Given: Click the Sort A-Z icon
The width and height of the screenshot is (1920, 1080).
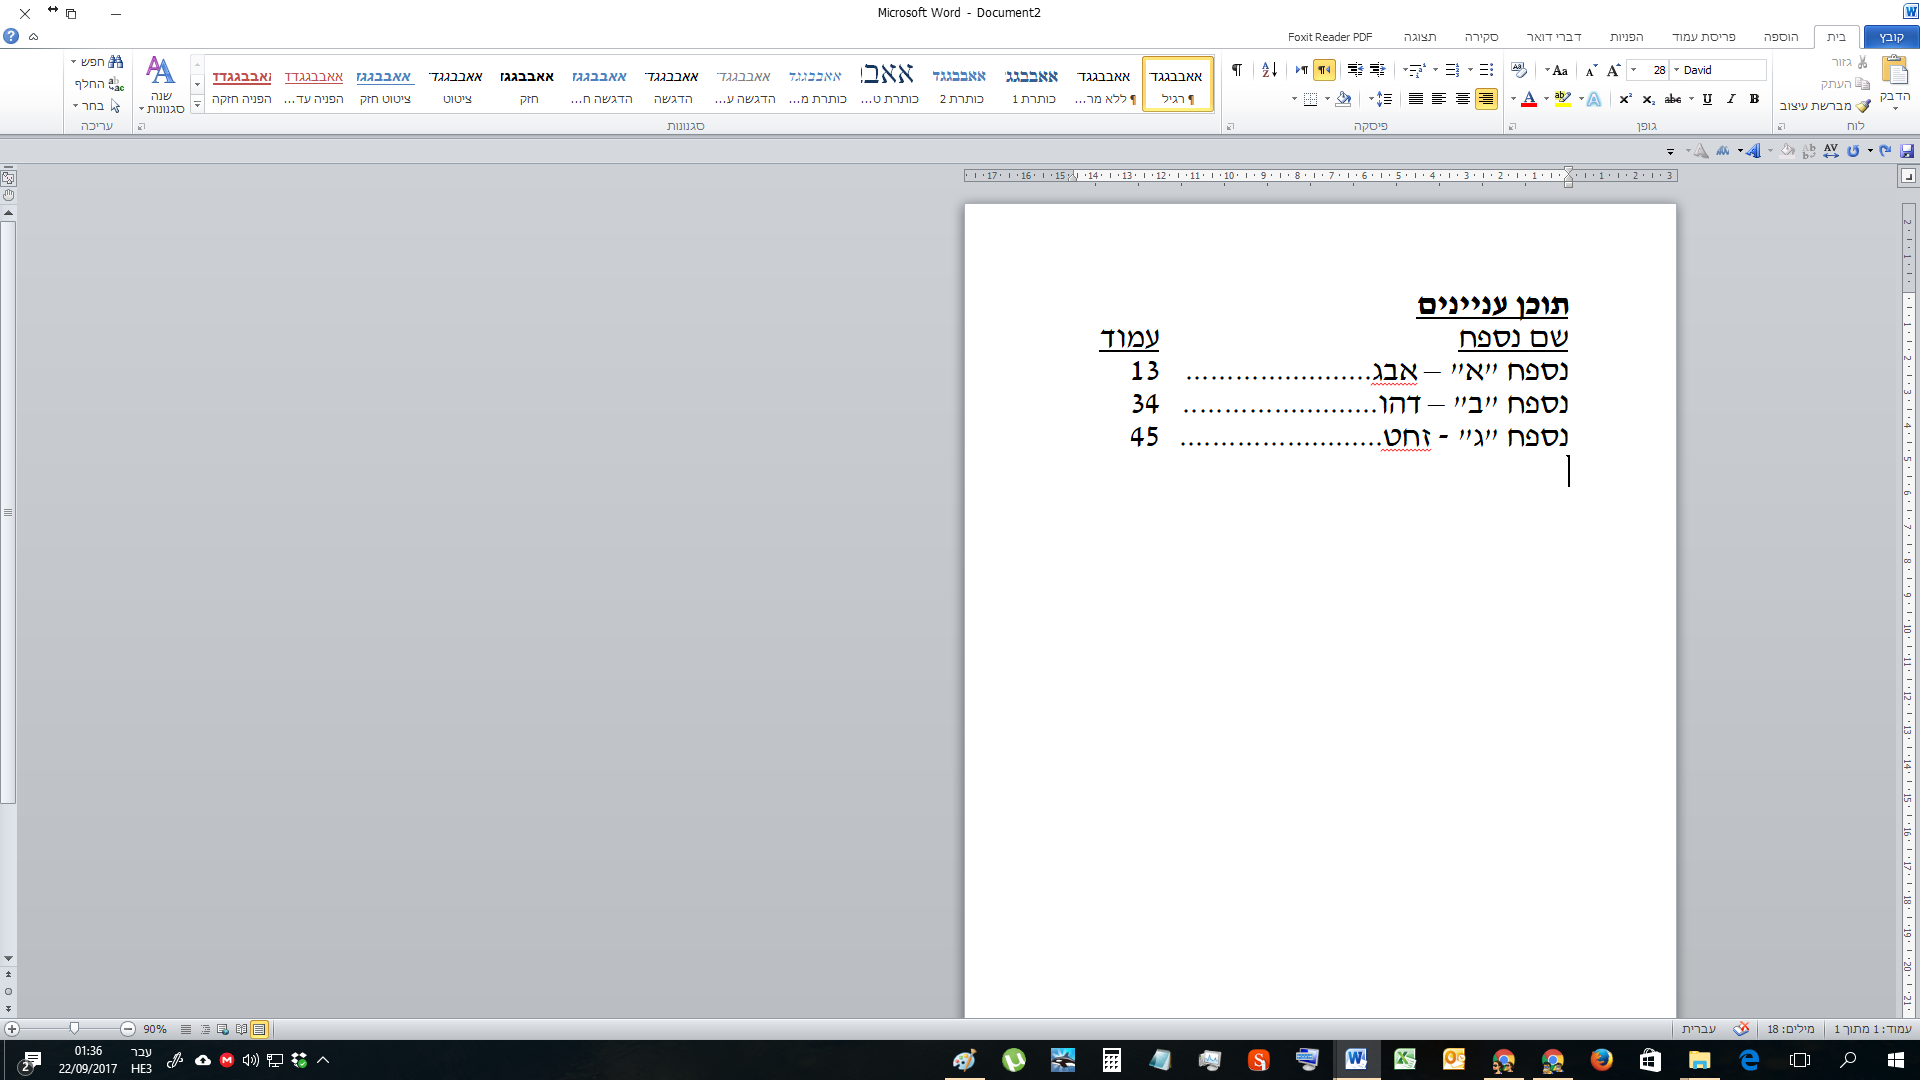Looking at the screenshot, I should point(1269,70).
